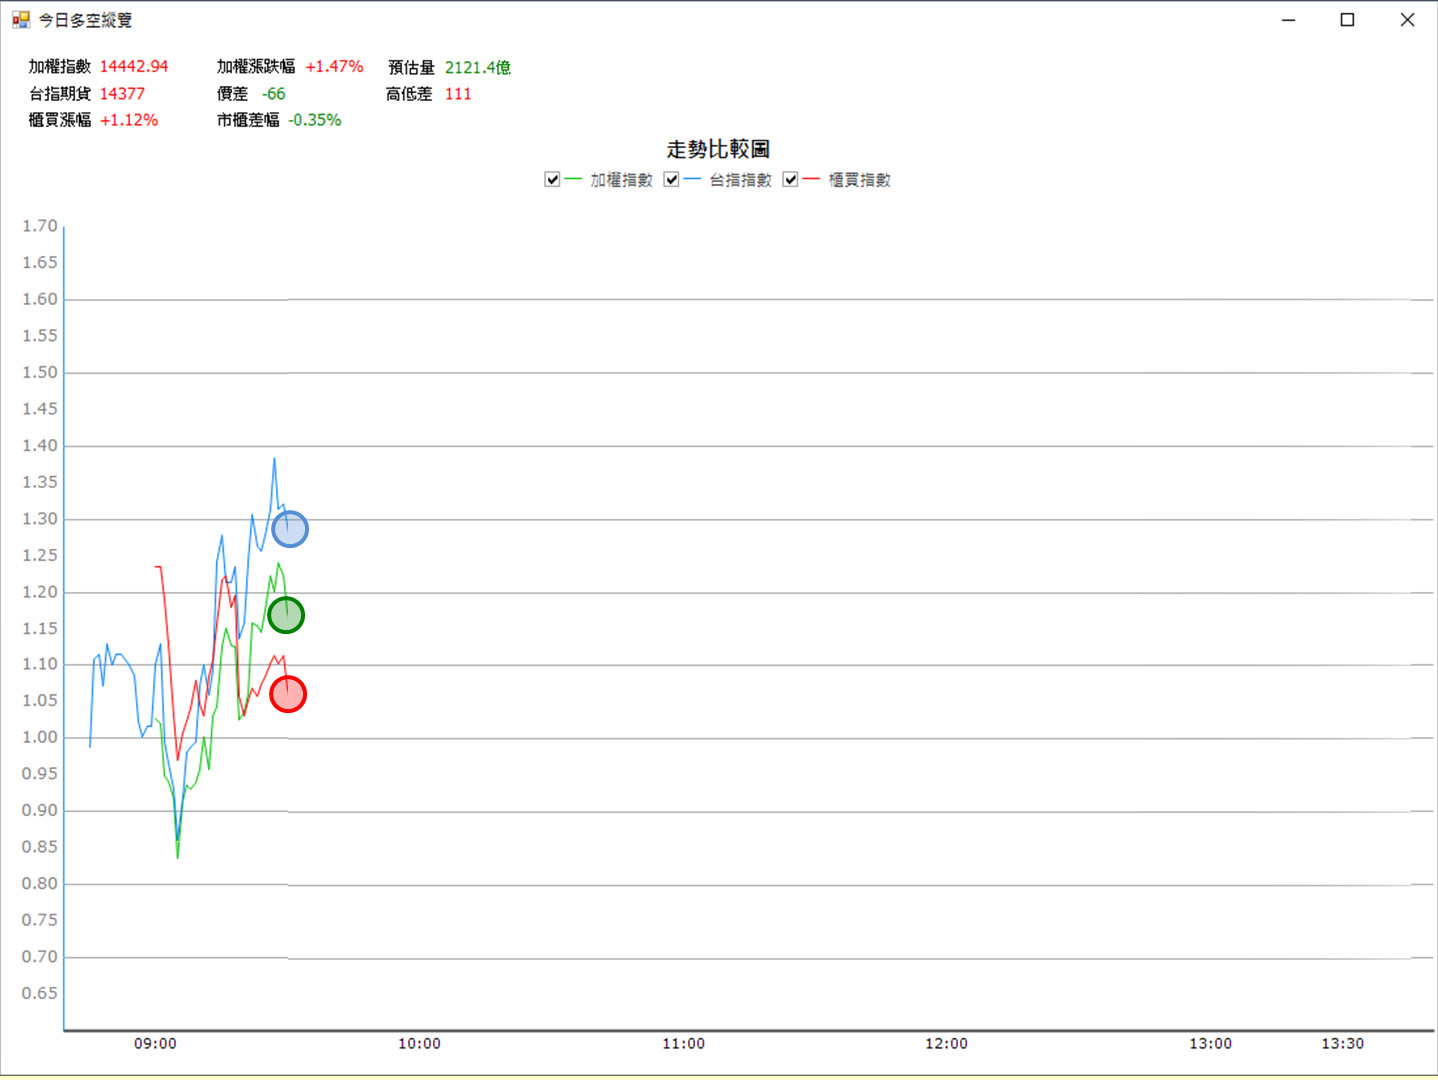Click the 台指期貨 value 14377
Viewport: 1438px width, 1080px height.
tap(122, 94)
